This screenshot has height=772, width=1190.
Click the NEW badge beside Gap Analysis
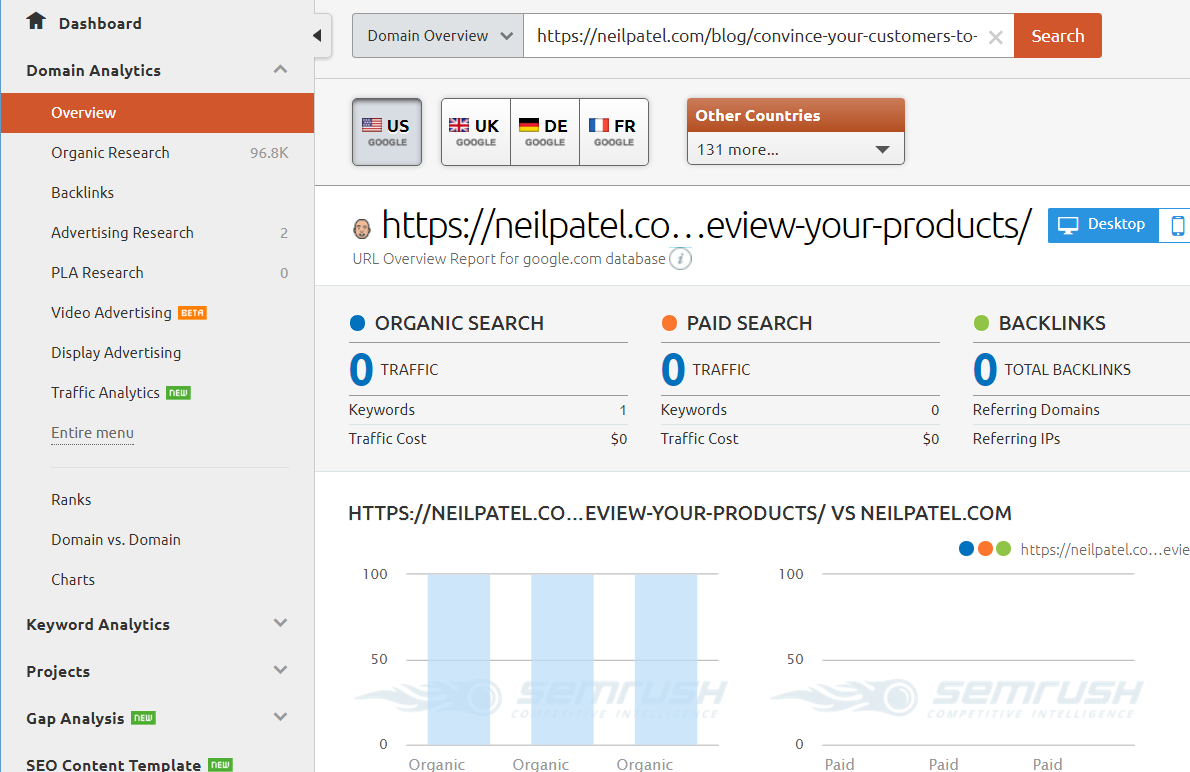(143, 717)
